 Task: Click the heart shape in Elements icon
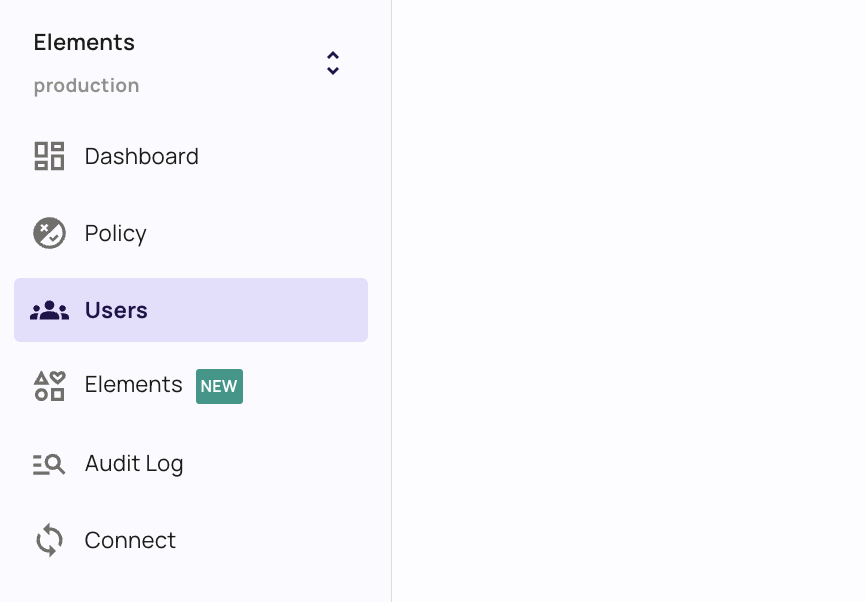56,378
